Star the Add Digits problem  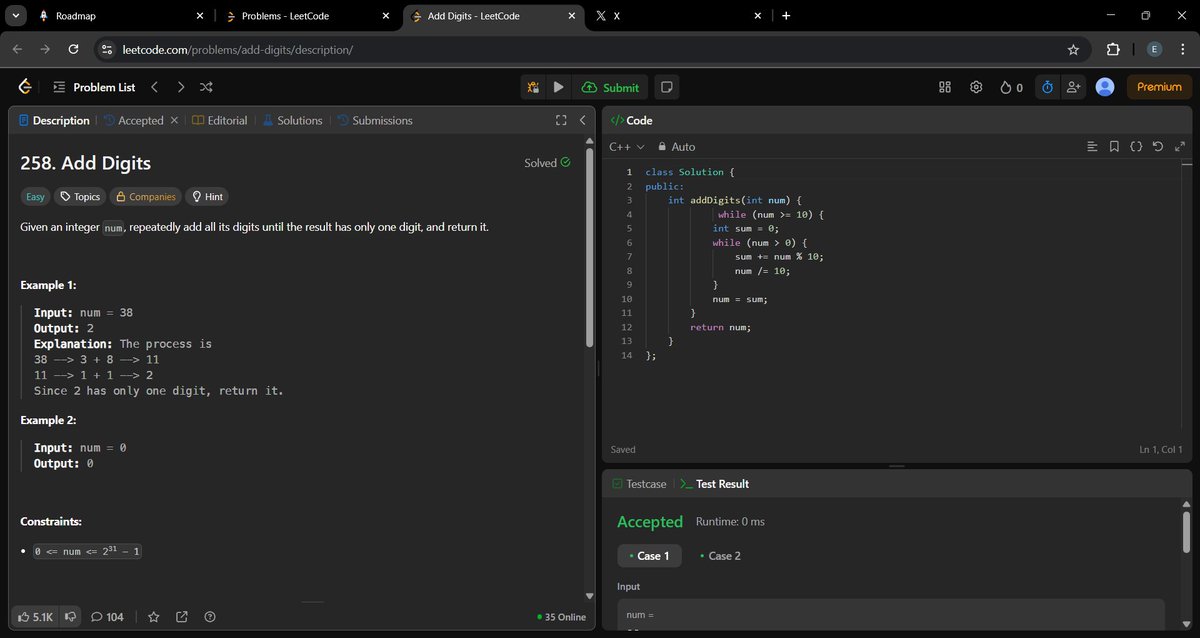pyautogui.click(x=153, y=617)
